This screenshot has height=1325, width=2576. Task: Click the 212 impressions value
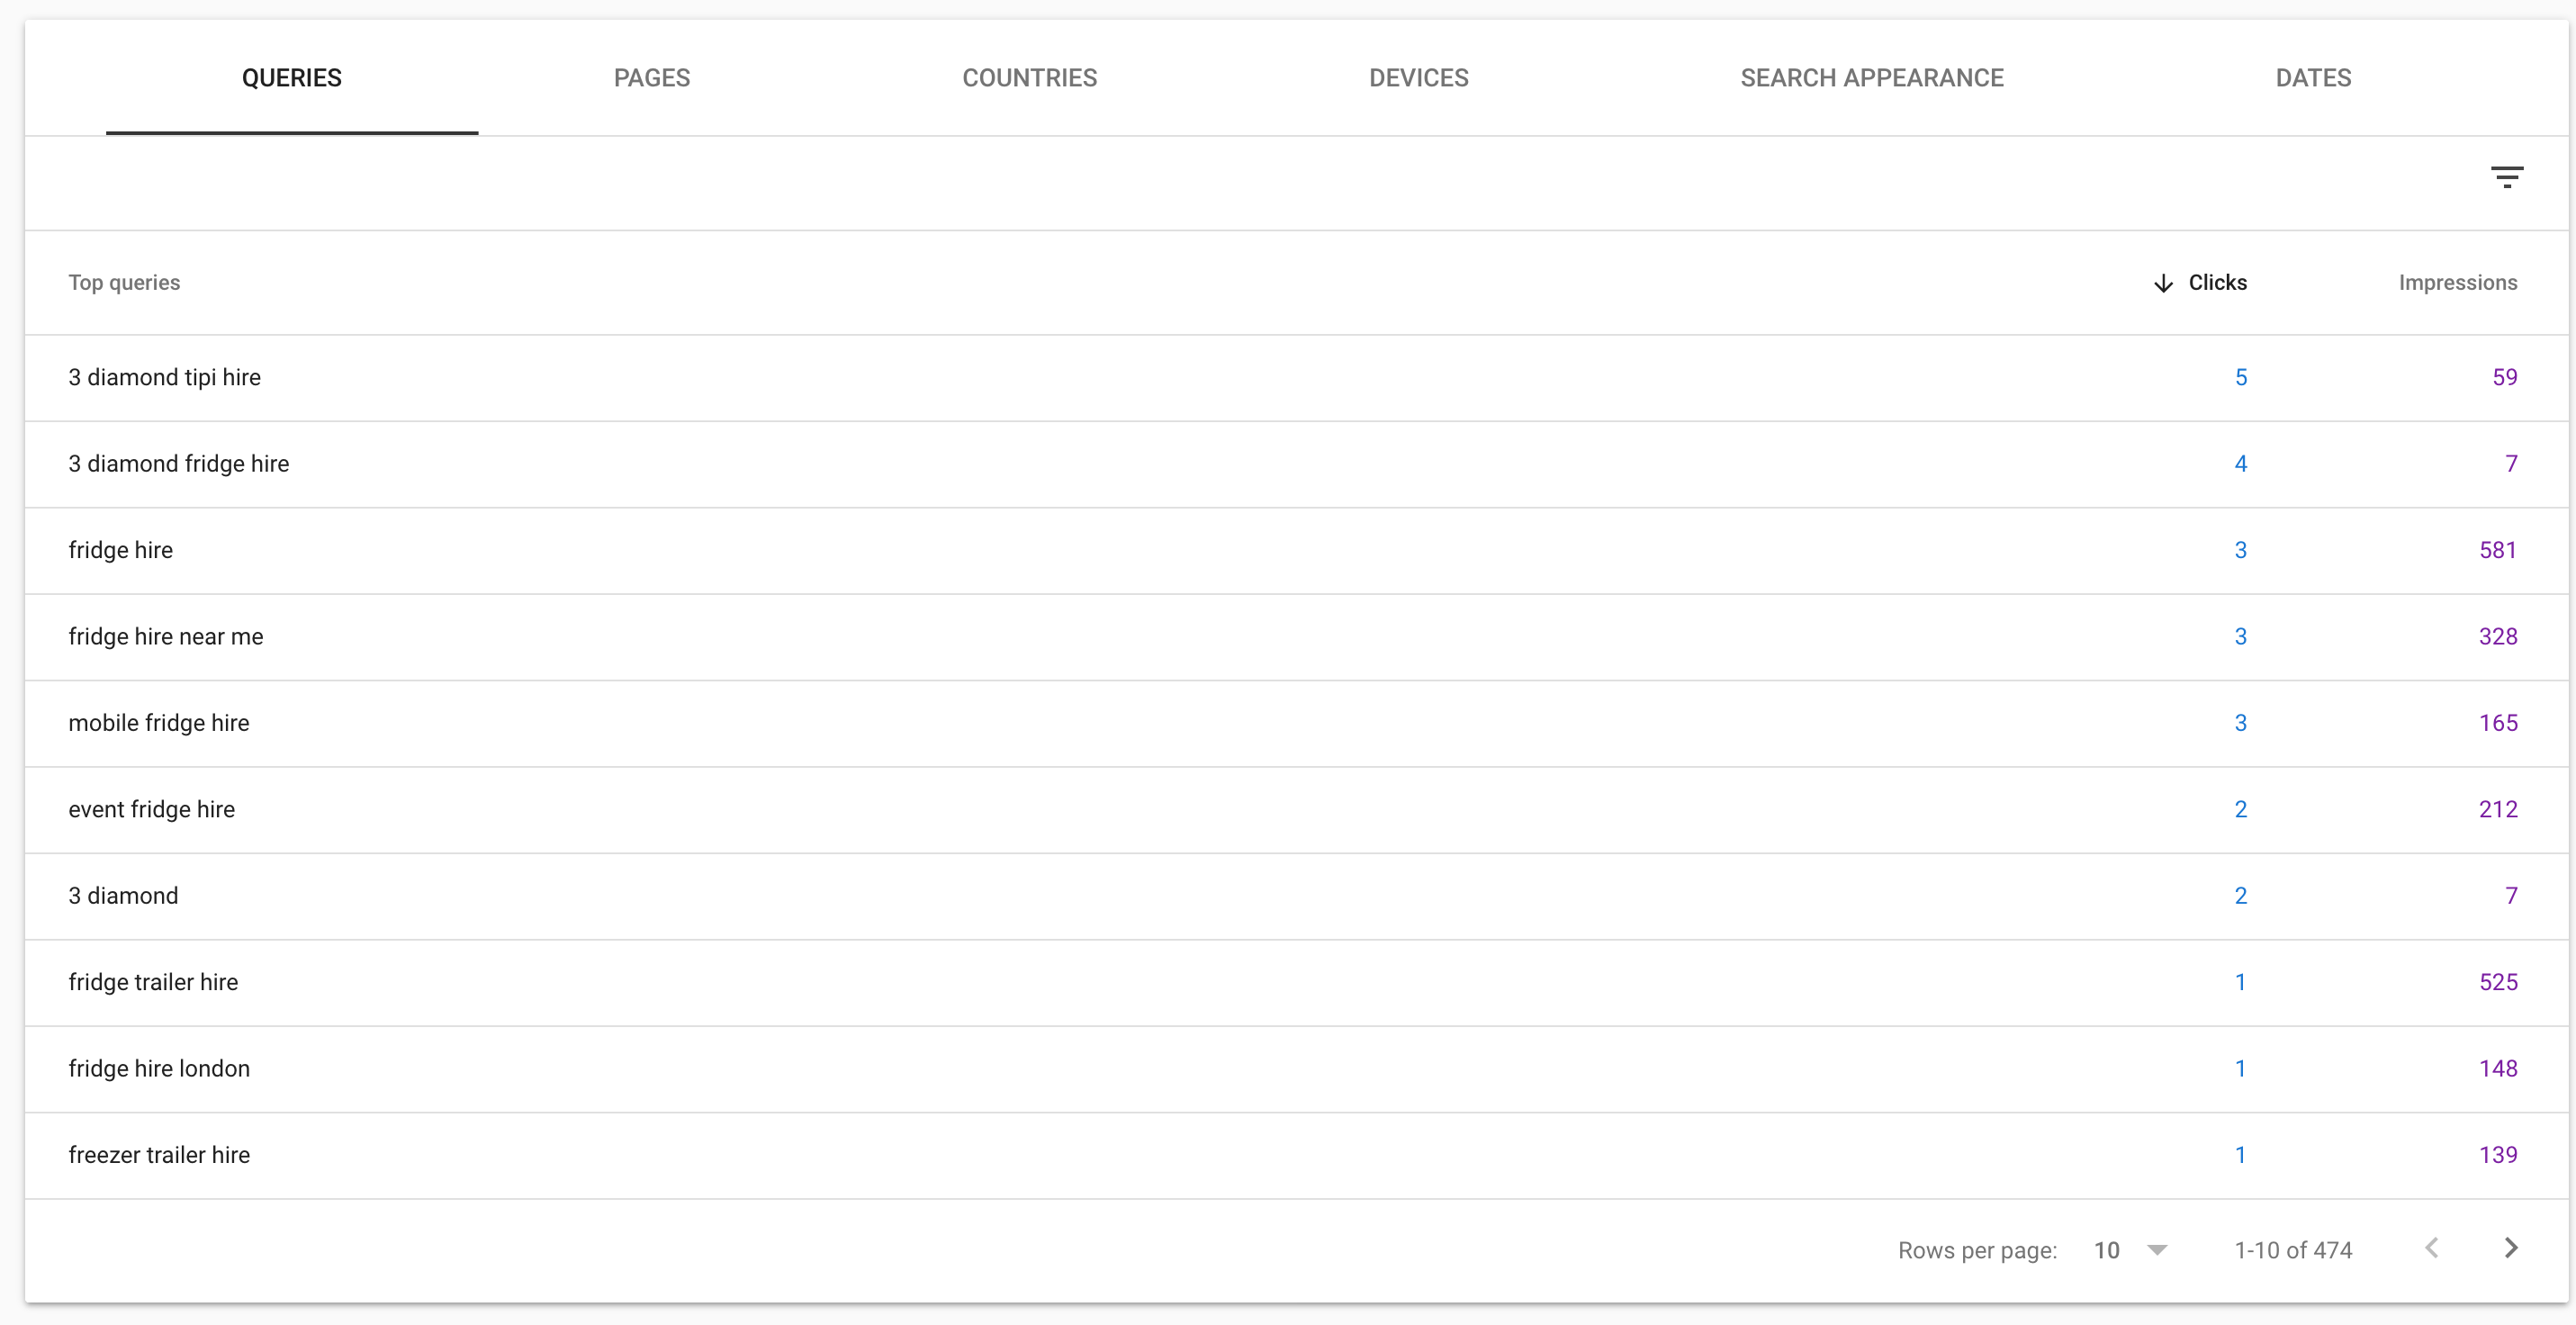[2497, 810]
